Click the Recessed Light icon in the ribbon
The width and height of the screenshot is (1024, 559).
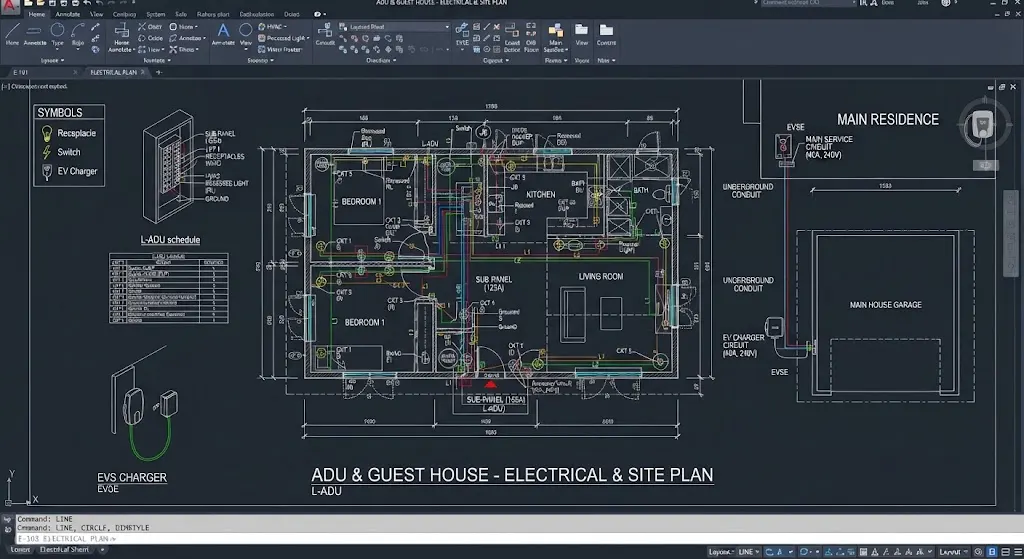tap(262, 38)
